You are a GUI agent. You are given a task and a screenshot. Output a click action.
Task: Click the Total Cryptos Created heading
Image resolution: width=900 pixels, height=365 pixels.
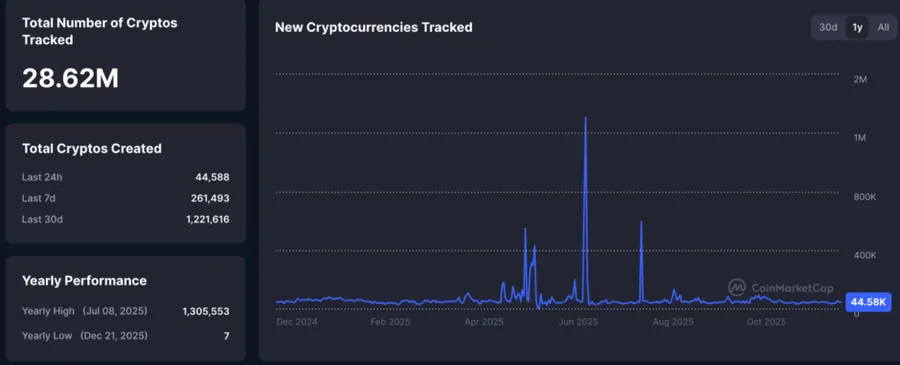click(92, 149)
